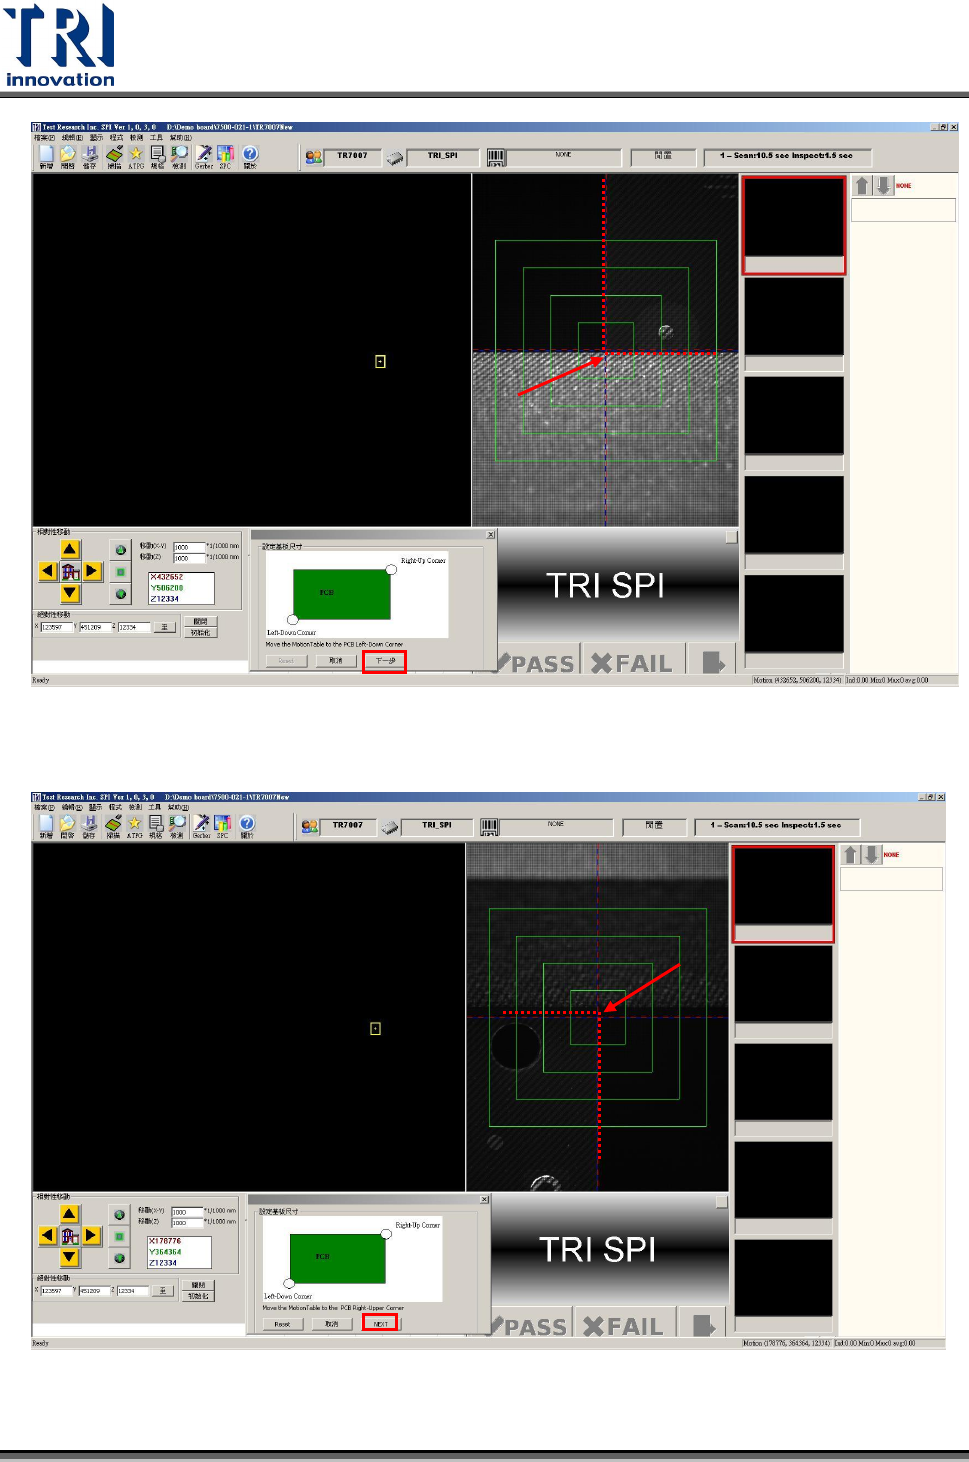Click the 下一步 button in upper screenshot dialog
Image resolution: width=969 pixels, height=1462 pixels.
tap(385, 661)
